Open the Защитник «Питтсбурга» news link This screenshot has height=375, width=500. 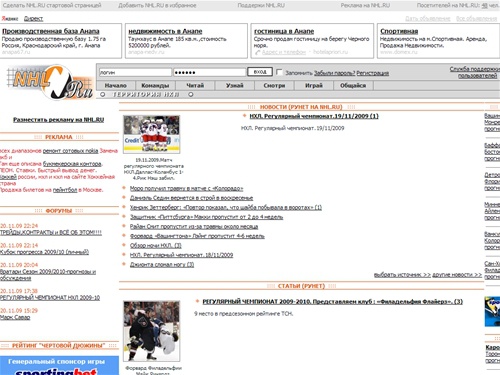pos(206,217)
